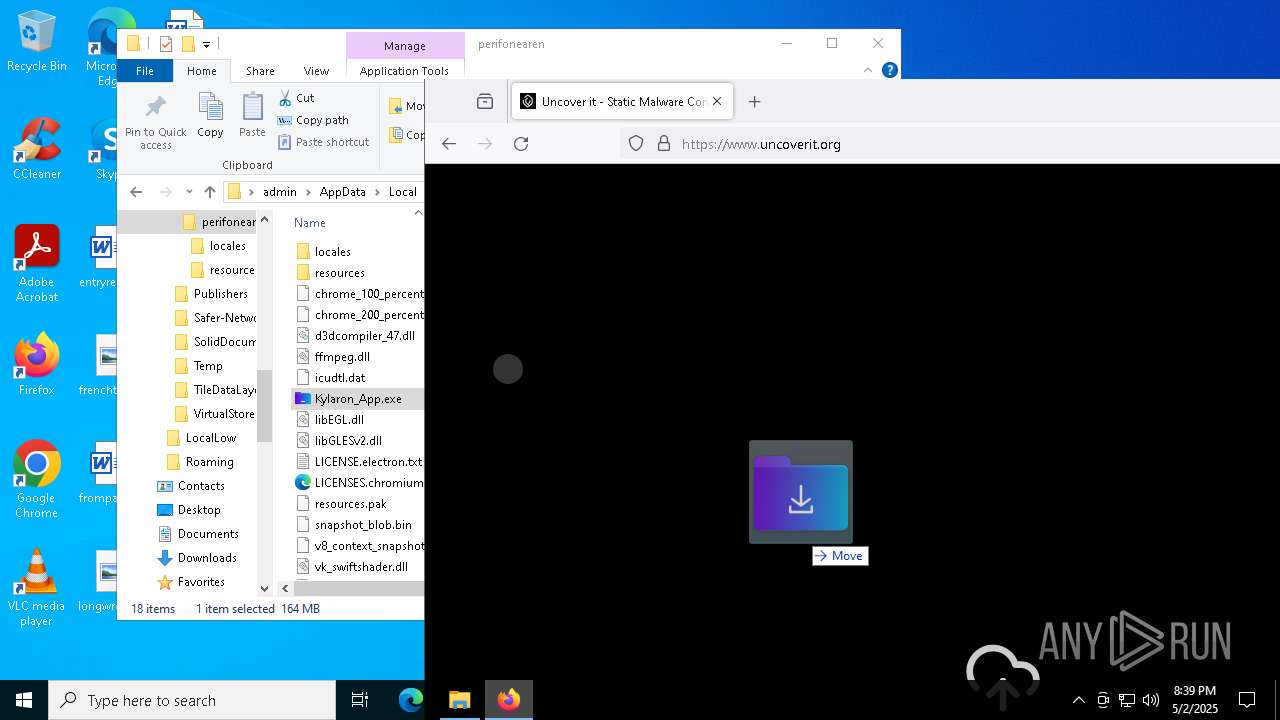
Task: Show hidden system tray icons
Action: click(1078, 700)
